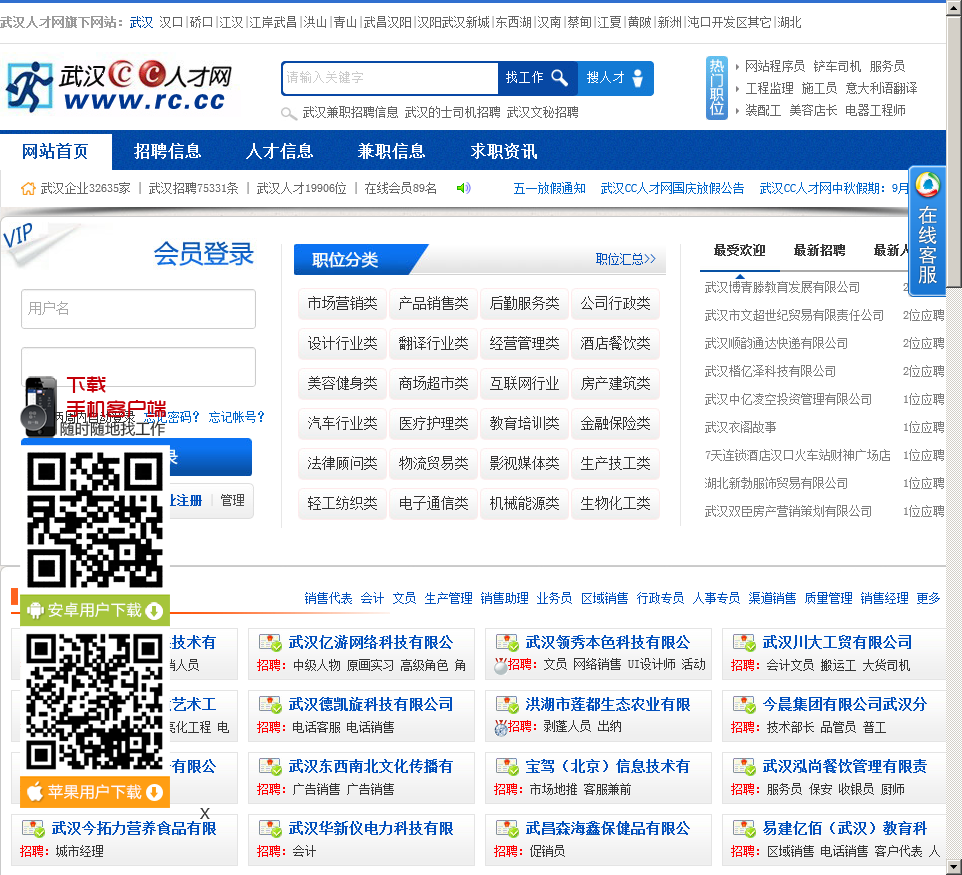
Task: Click the home icon beside 武汉企业
Action: click(x=28, y=189)
